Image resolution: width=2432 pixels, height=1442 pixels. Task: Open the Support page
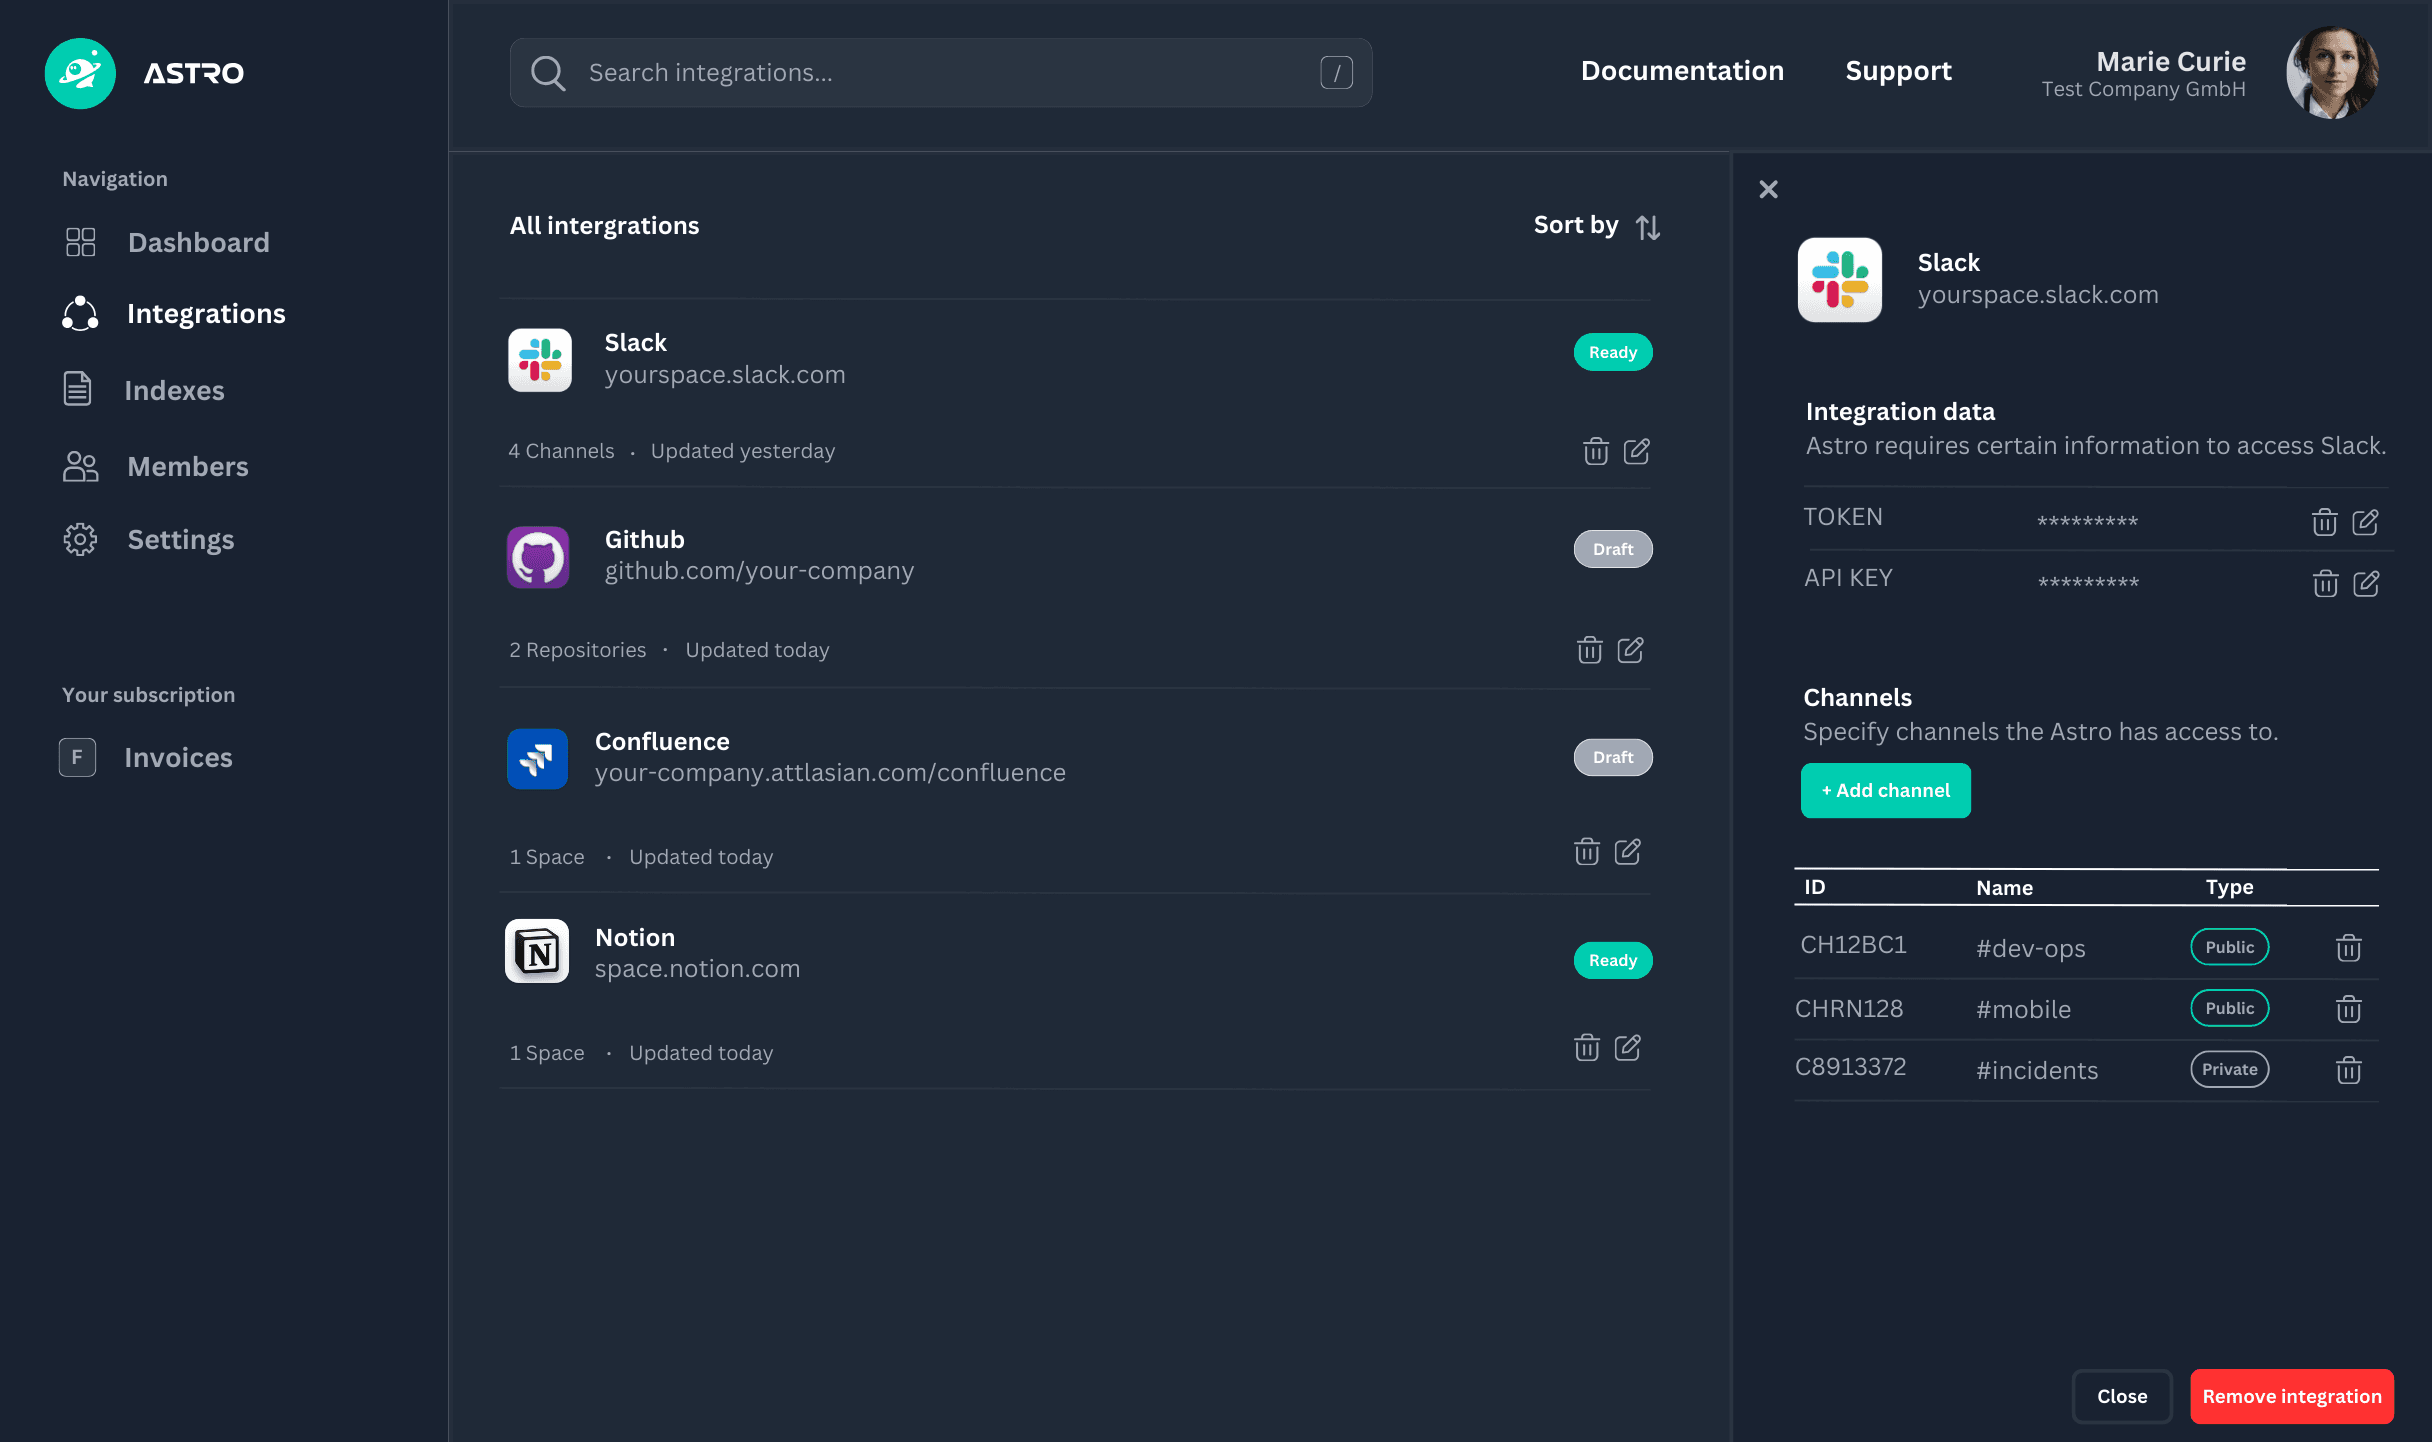(x=1898, y=71)
